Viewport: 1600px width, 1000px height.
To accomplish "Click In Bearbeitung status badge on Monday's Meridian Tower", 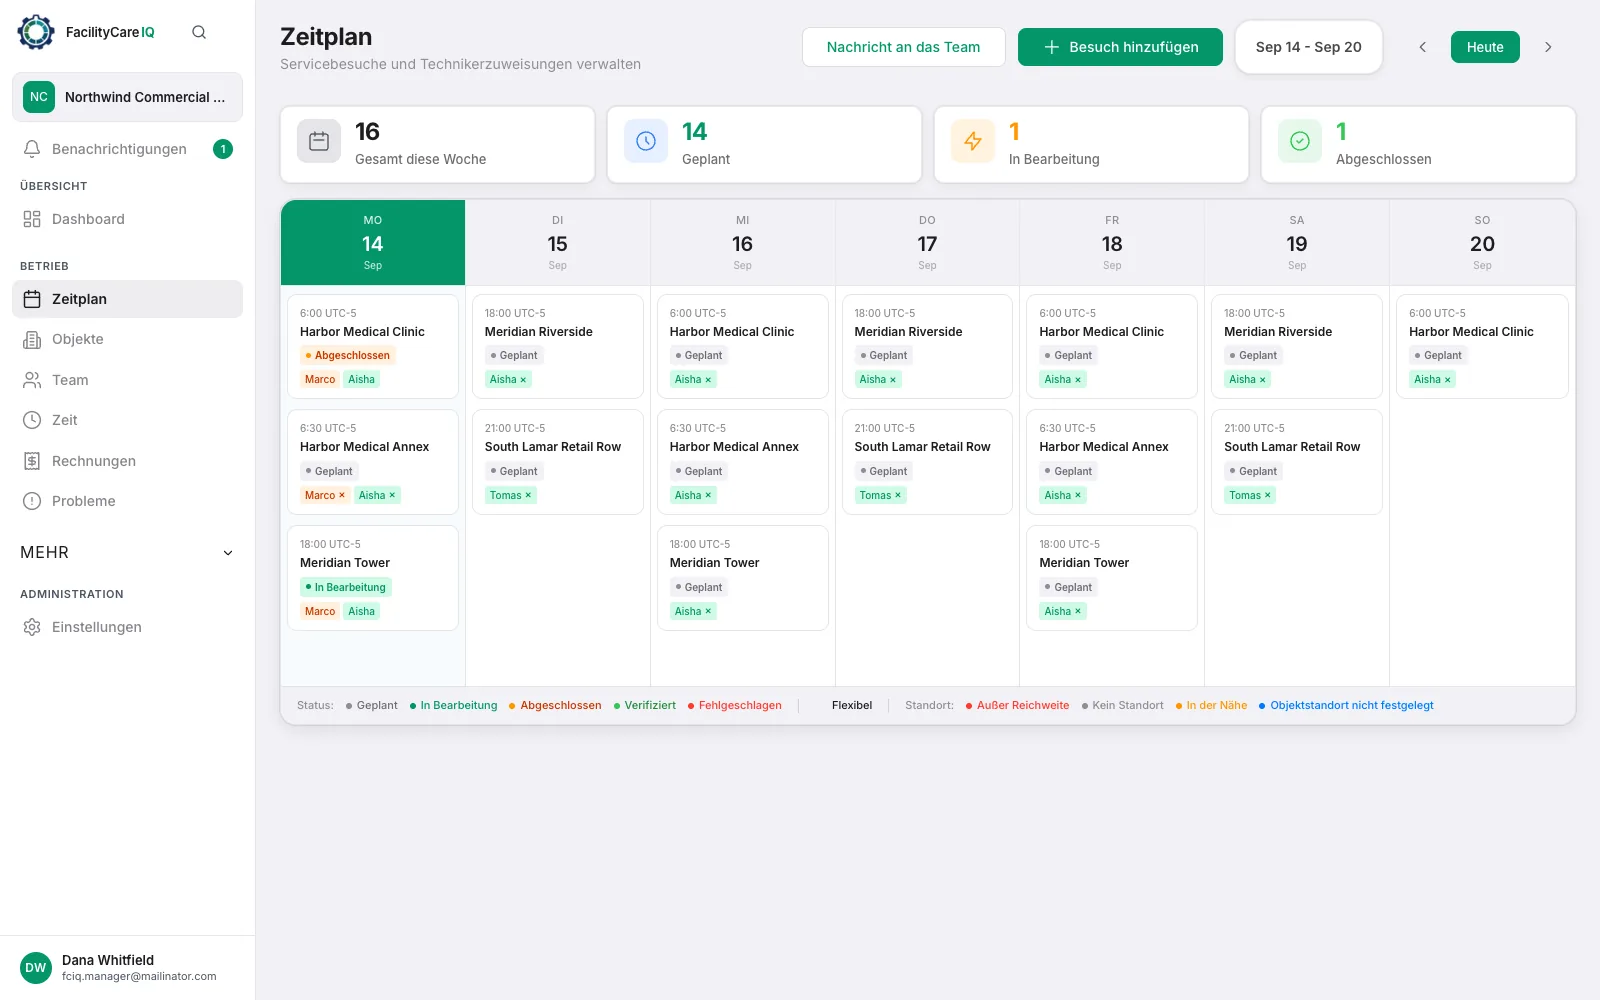I will [x=346, y=587].
